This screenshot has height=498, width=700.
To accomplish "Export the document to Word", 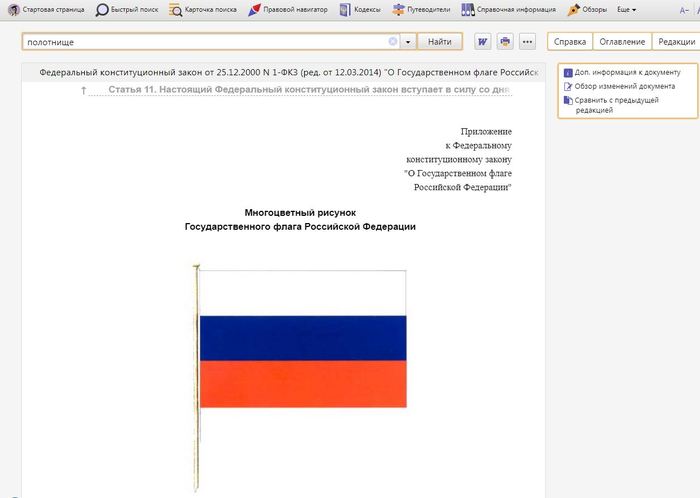I will pyautogui.click(x=483, y=42).
